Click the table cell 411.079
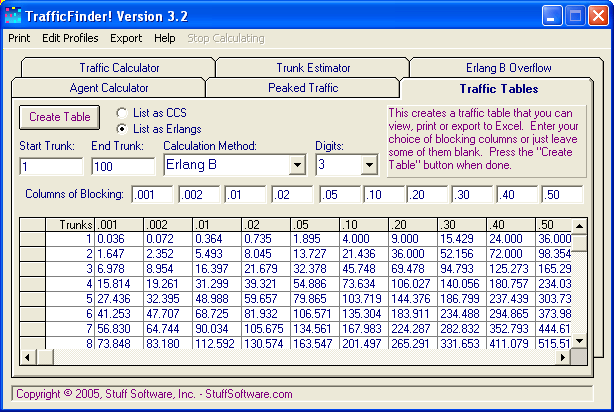This screenshot has width=614, height=412. (x=511, y=343)
